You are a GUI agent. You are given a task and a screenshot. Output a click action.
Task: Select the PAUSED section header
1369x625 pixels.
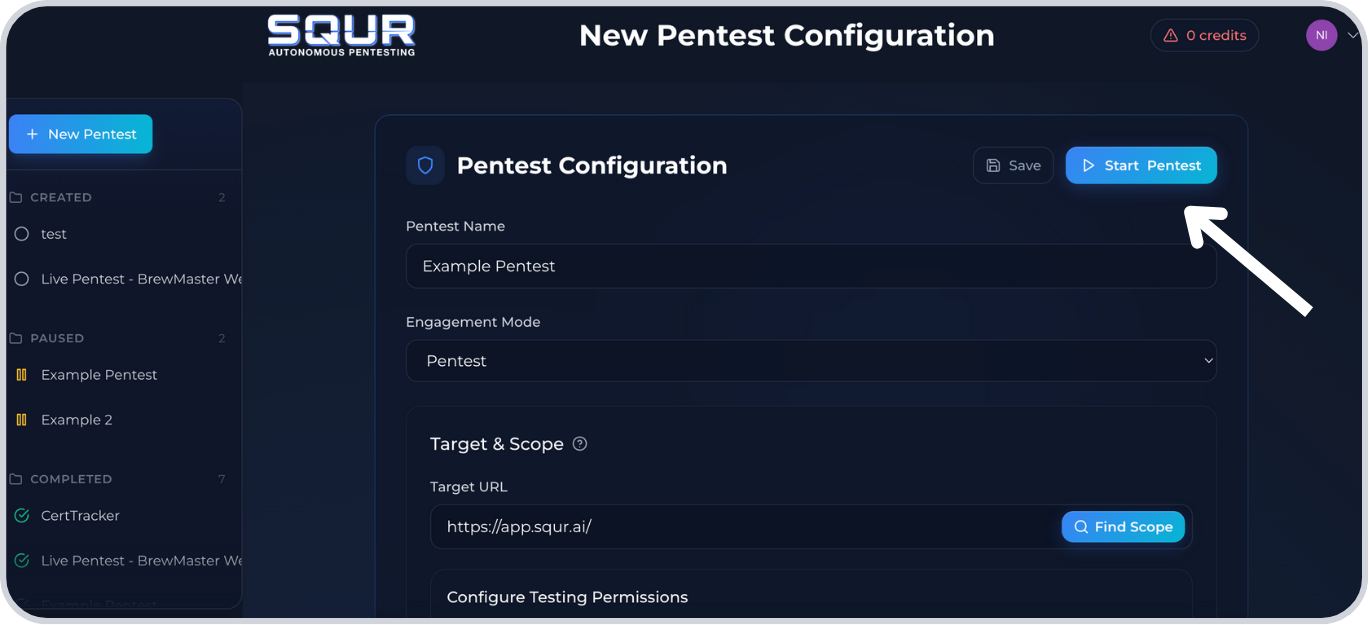(58, 338)
